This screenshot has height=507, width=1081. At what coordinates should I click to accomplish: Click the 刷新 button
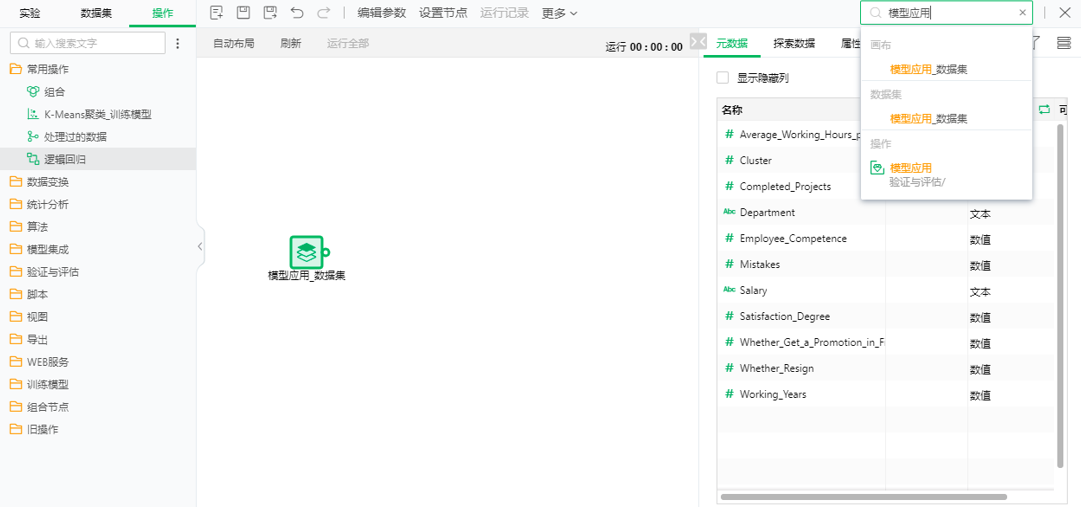pyautogui.click(x=291, y=43)
